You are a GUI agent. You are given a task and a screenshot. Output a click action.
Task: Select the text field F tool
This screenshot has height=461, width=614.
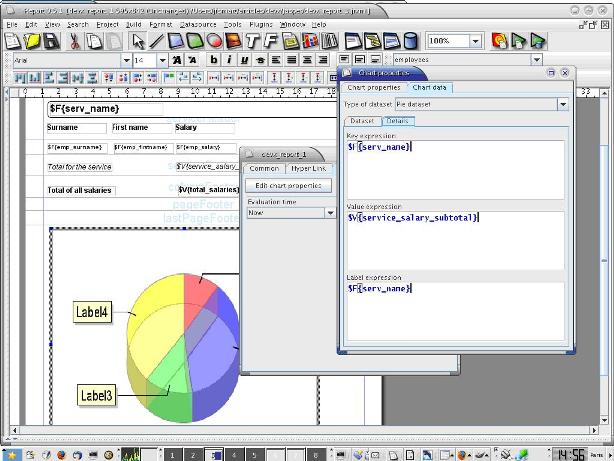(270, 41)
